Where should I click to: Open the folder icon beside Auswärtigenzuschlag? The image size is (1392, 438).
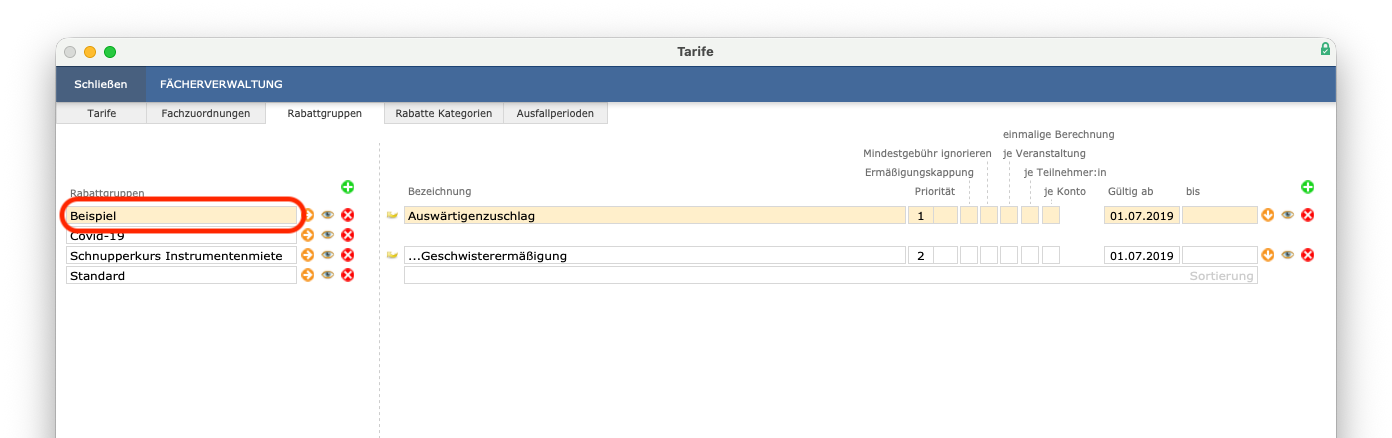[392, 215]
